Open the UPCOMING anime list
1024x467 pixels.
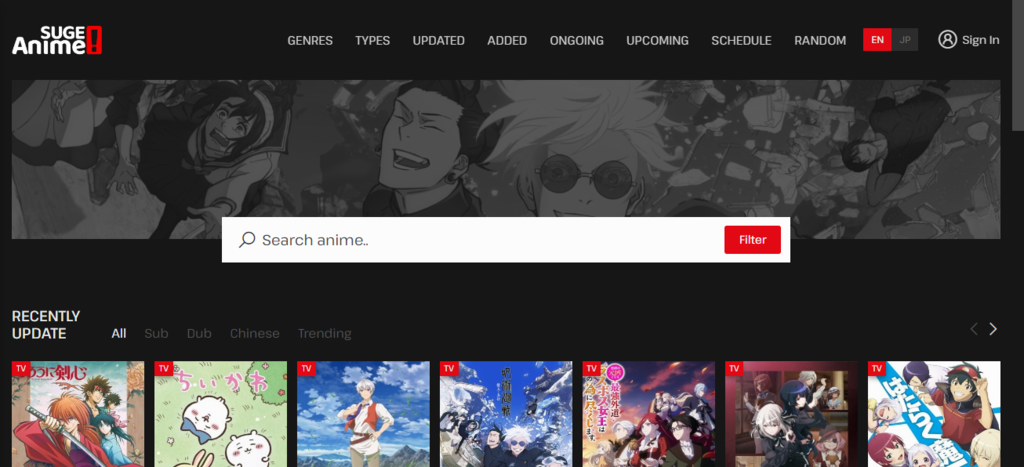657,40
